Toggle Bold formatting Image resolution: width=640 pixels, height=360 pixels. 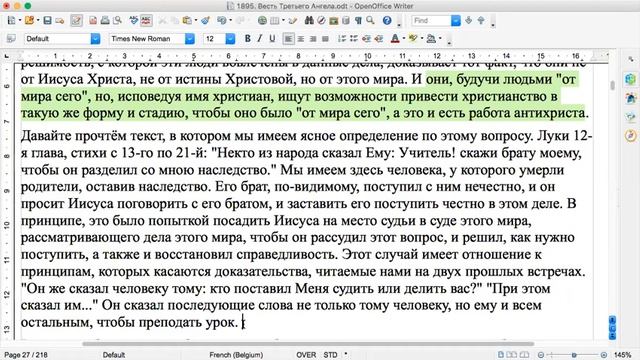coord(247,39)
